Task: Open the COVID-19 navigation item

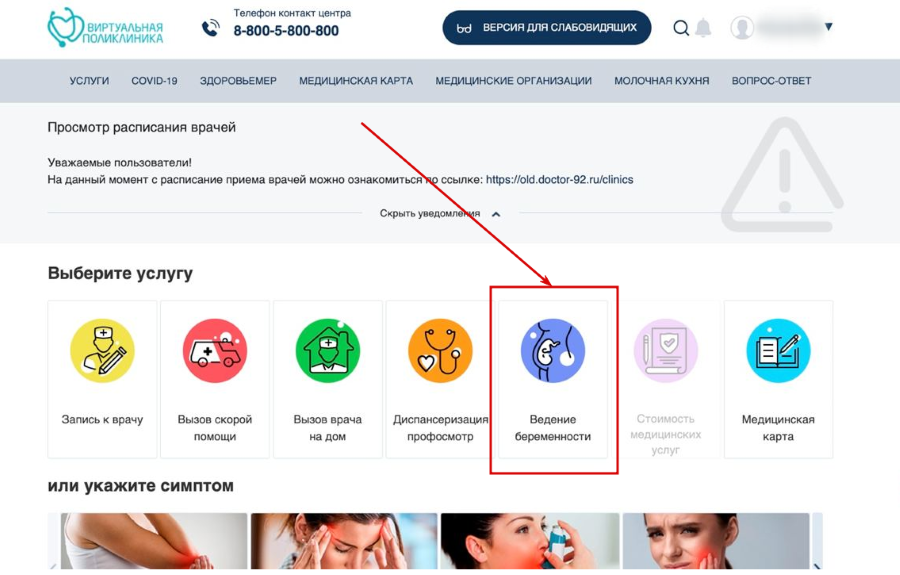Action: point(154,81)
